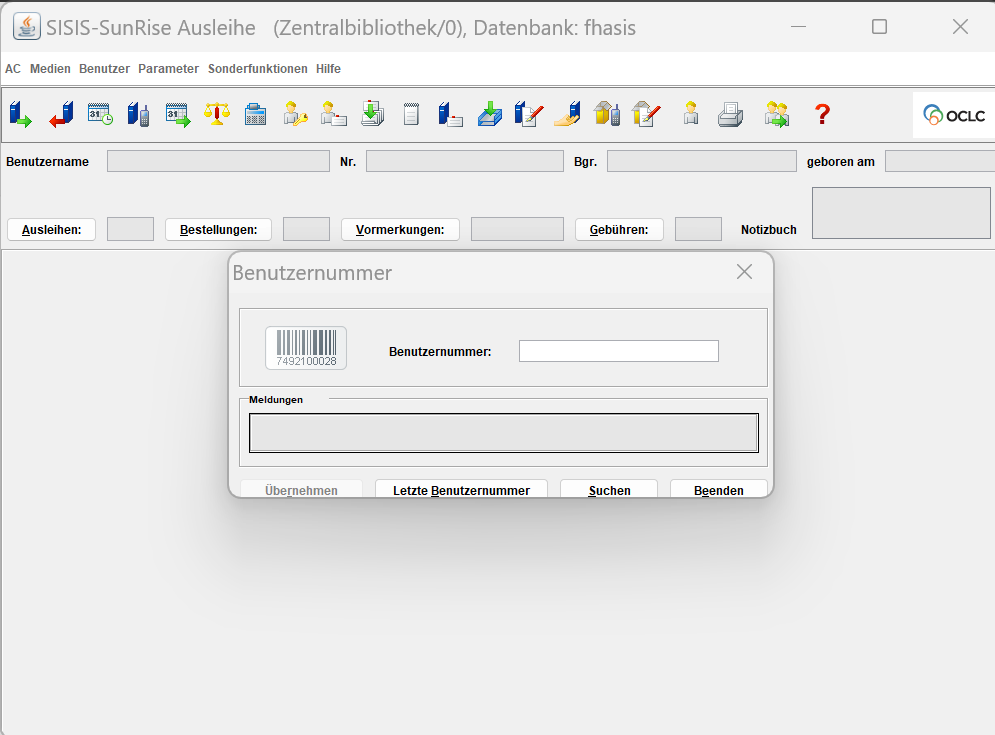Click the hand holding book icon
Viewport: 995px width, 735px height.
pyautogui.click(x=567, y=114)
